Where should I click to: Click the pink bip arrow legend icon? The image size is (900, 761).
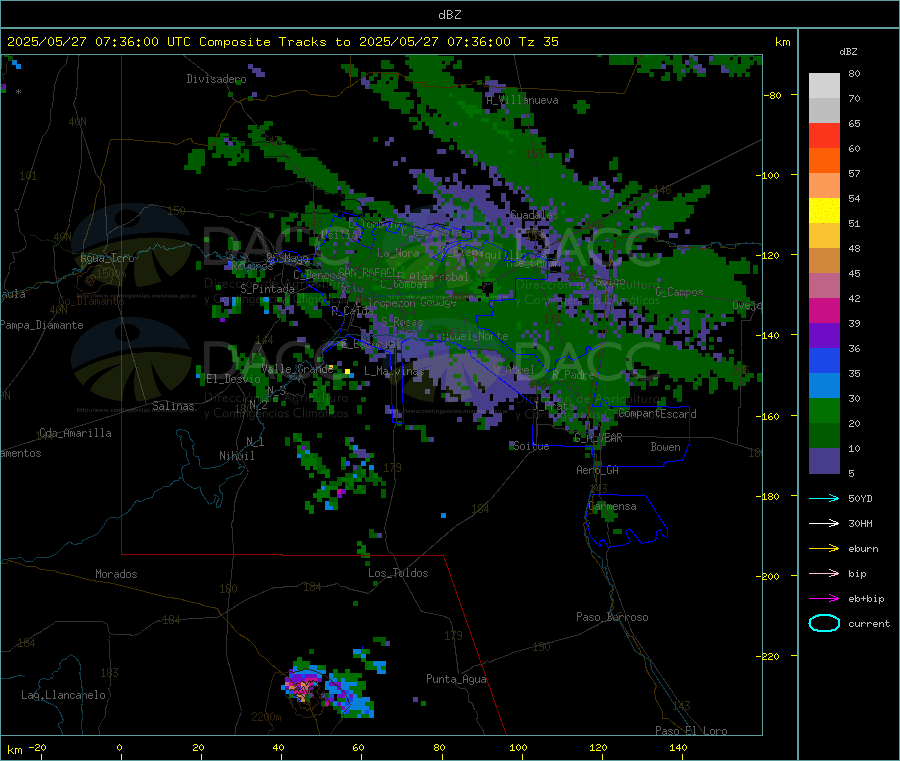tap(824, 573)
